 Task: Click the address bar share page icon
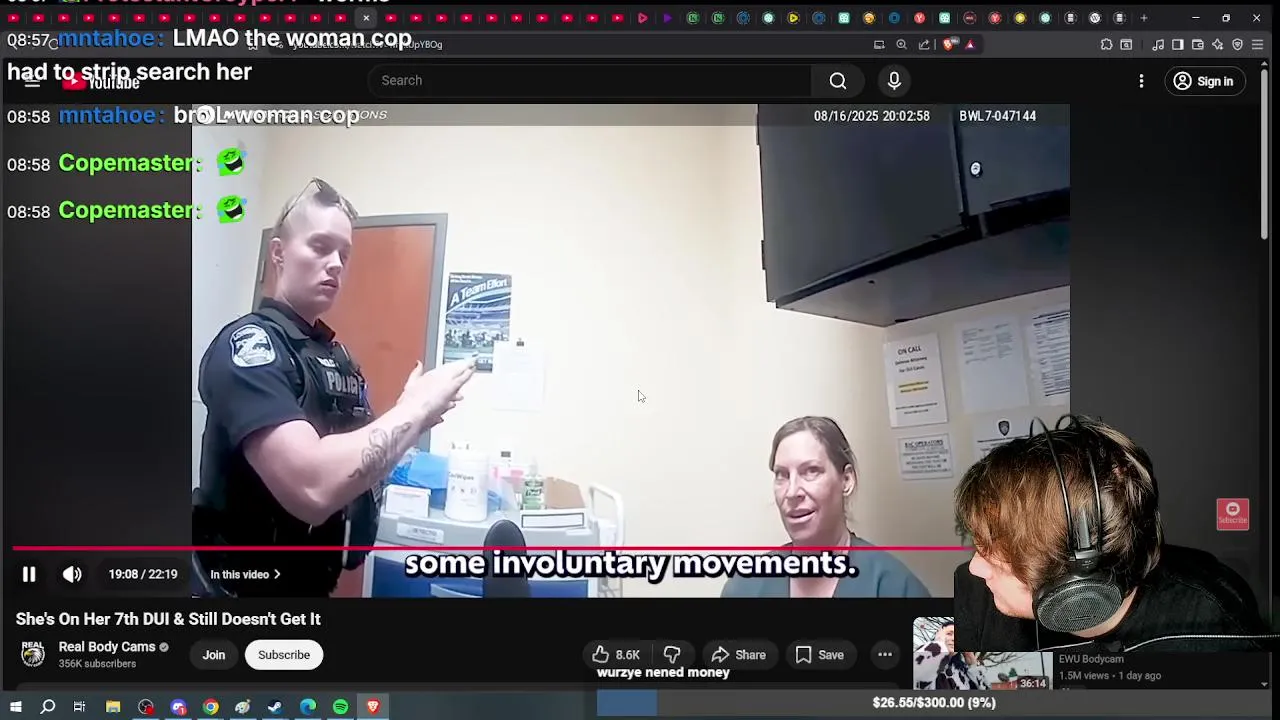pos(924,44)
